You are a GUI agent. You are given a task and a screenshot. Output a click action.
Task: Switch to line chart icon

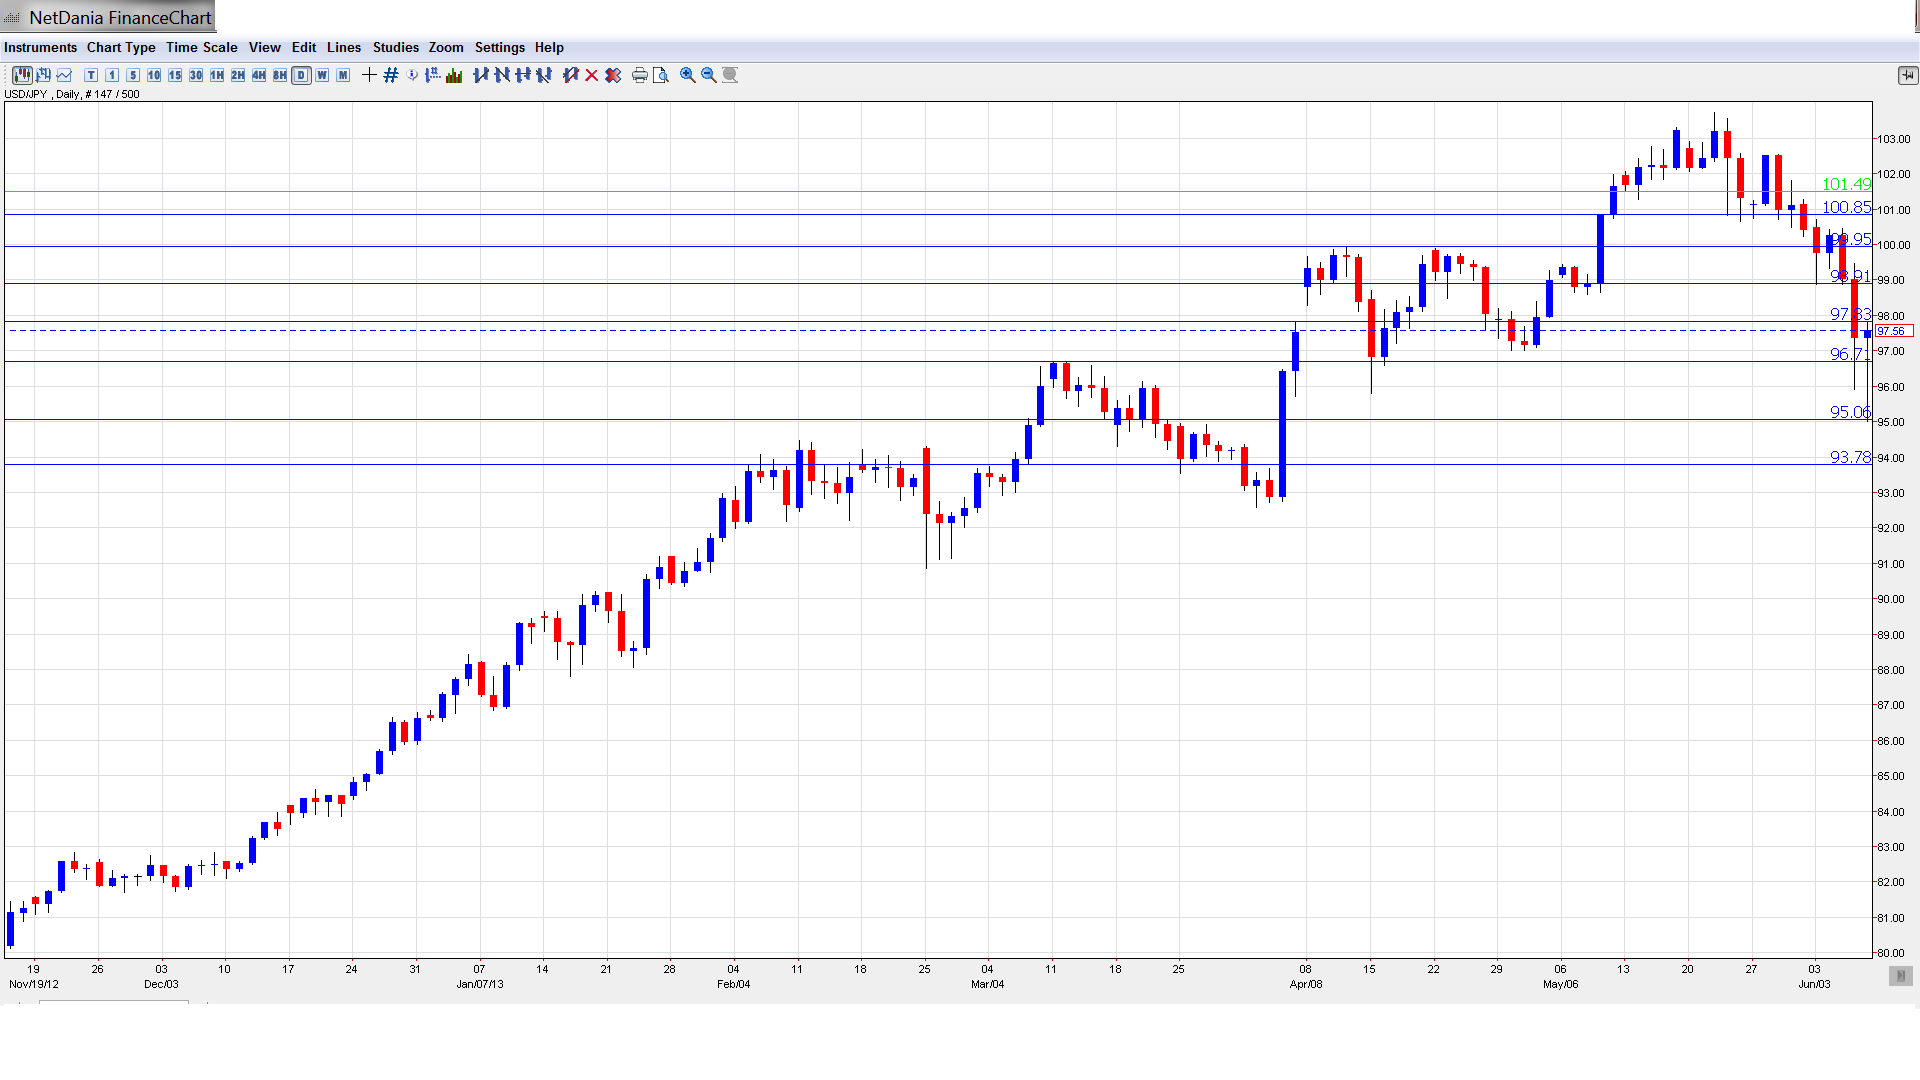pyautogui.click(x=65, y=75)
